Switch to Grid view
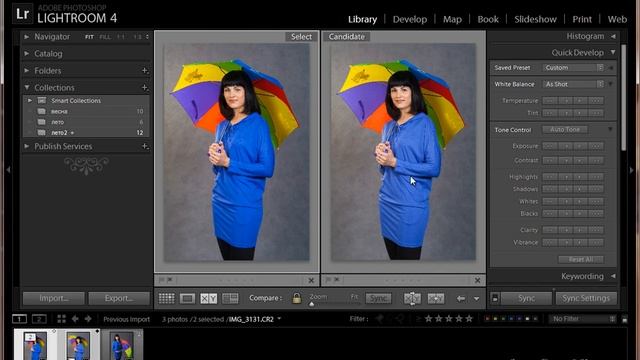640x360 pixels. tap(167, 298)
